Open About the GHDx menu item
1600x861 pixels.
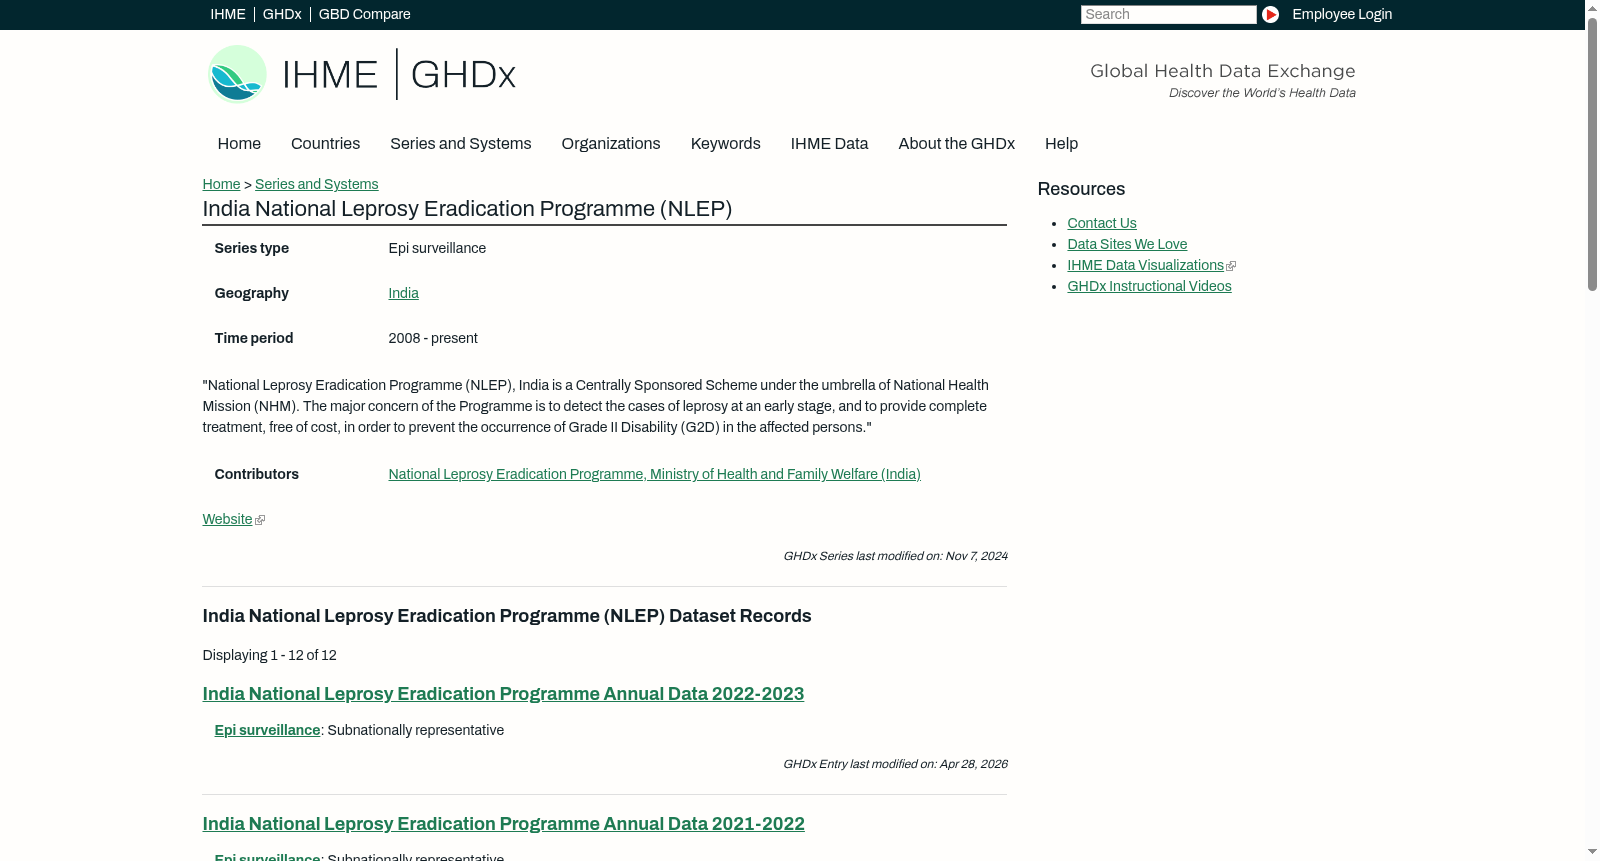click(x=956, y=144)
